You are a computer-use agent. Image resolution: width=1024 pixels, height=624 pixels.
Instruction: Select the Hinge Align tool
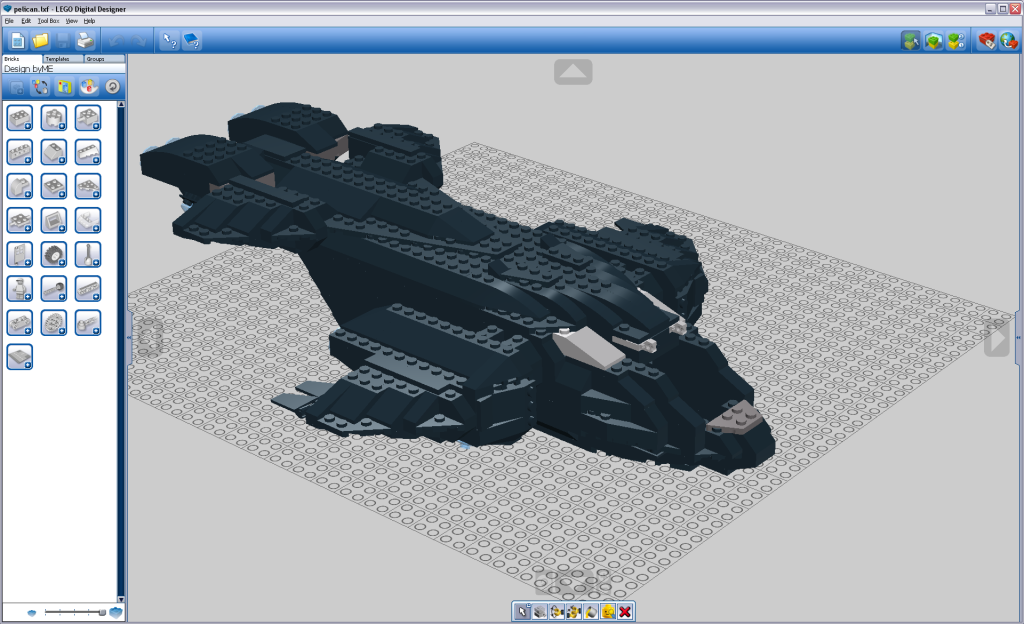coord(573,612)
